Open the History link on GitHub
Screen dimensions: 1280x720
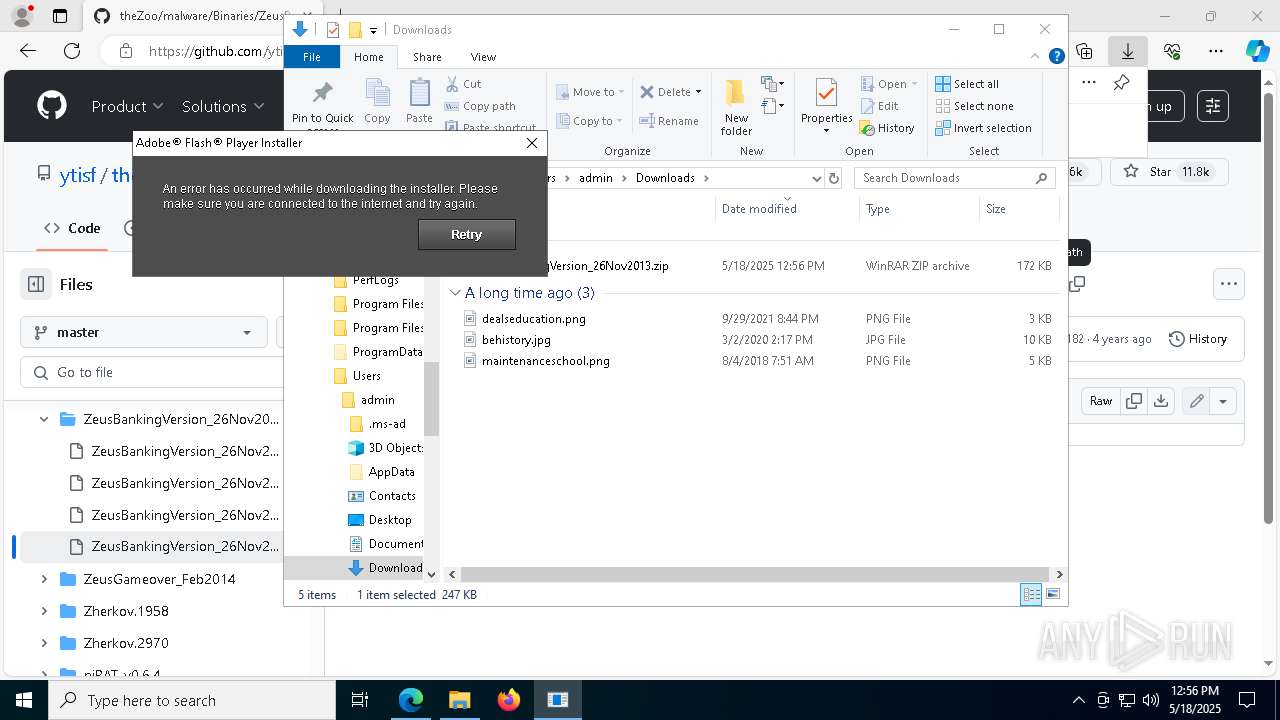1198,339
